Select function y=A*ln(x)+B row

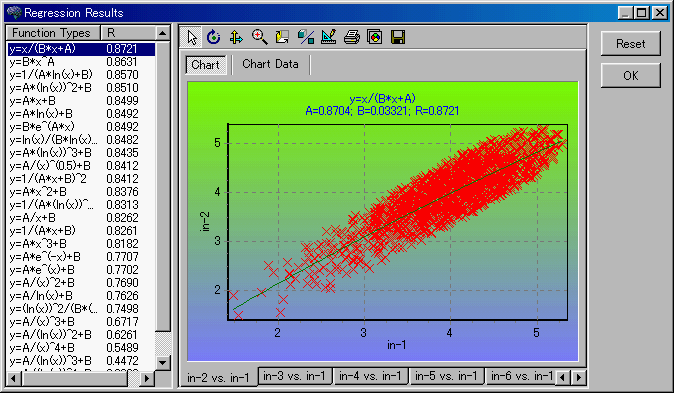pos(81,114)
